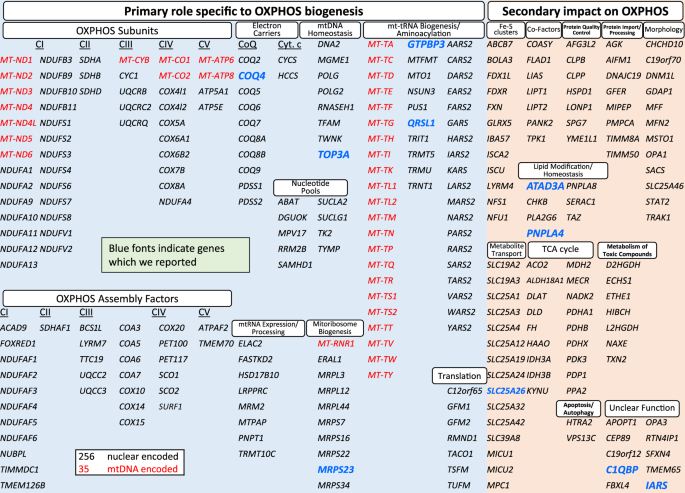This screenshot has height=493, width=685.
Task: Click the red gene MT-ND1
Action: pos(16,60)
